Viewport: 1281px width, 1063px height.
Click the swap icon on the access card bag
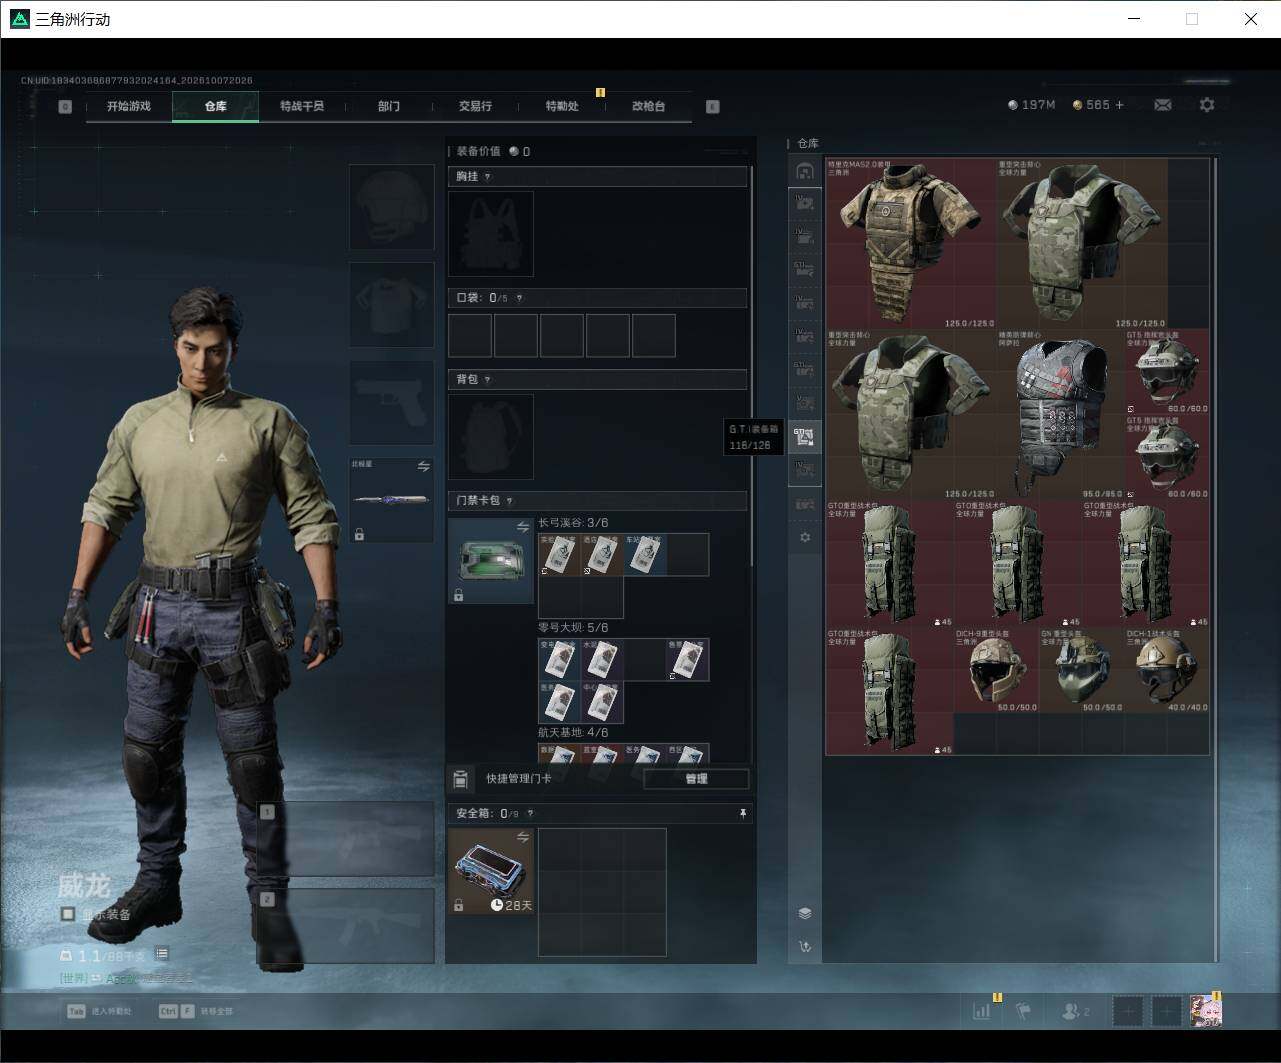[x=522, y=527]
